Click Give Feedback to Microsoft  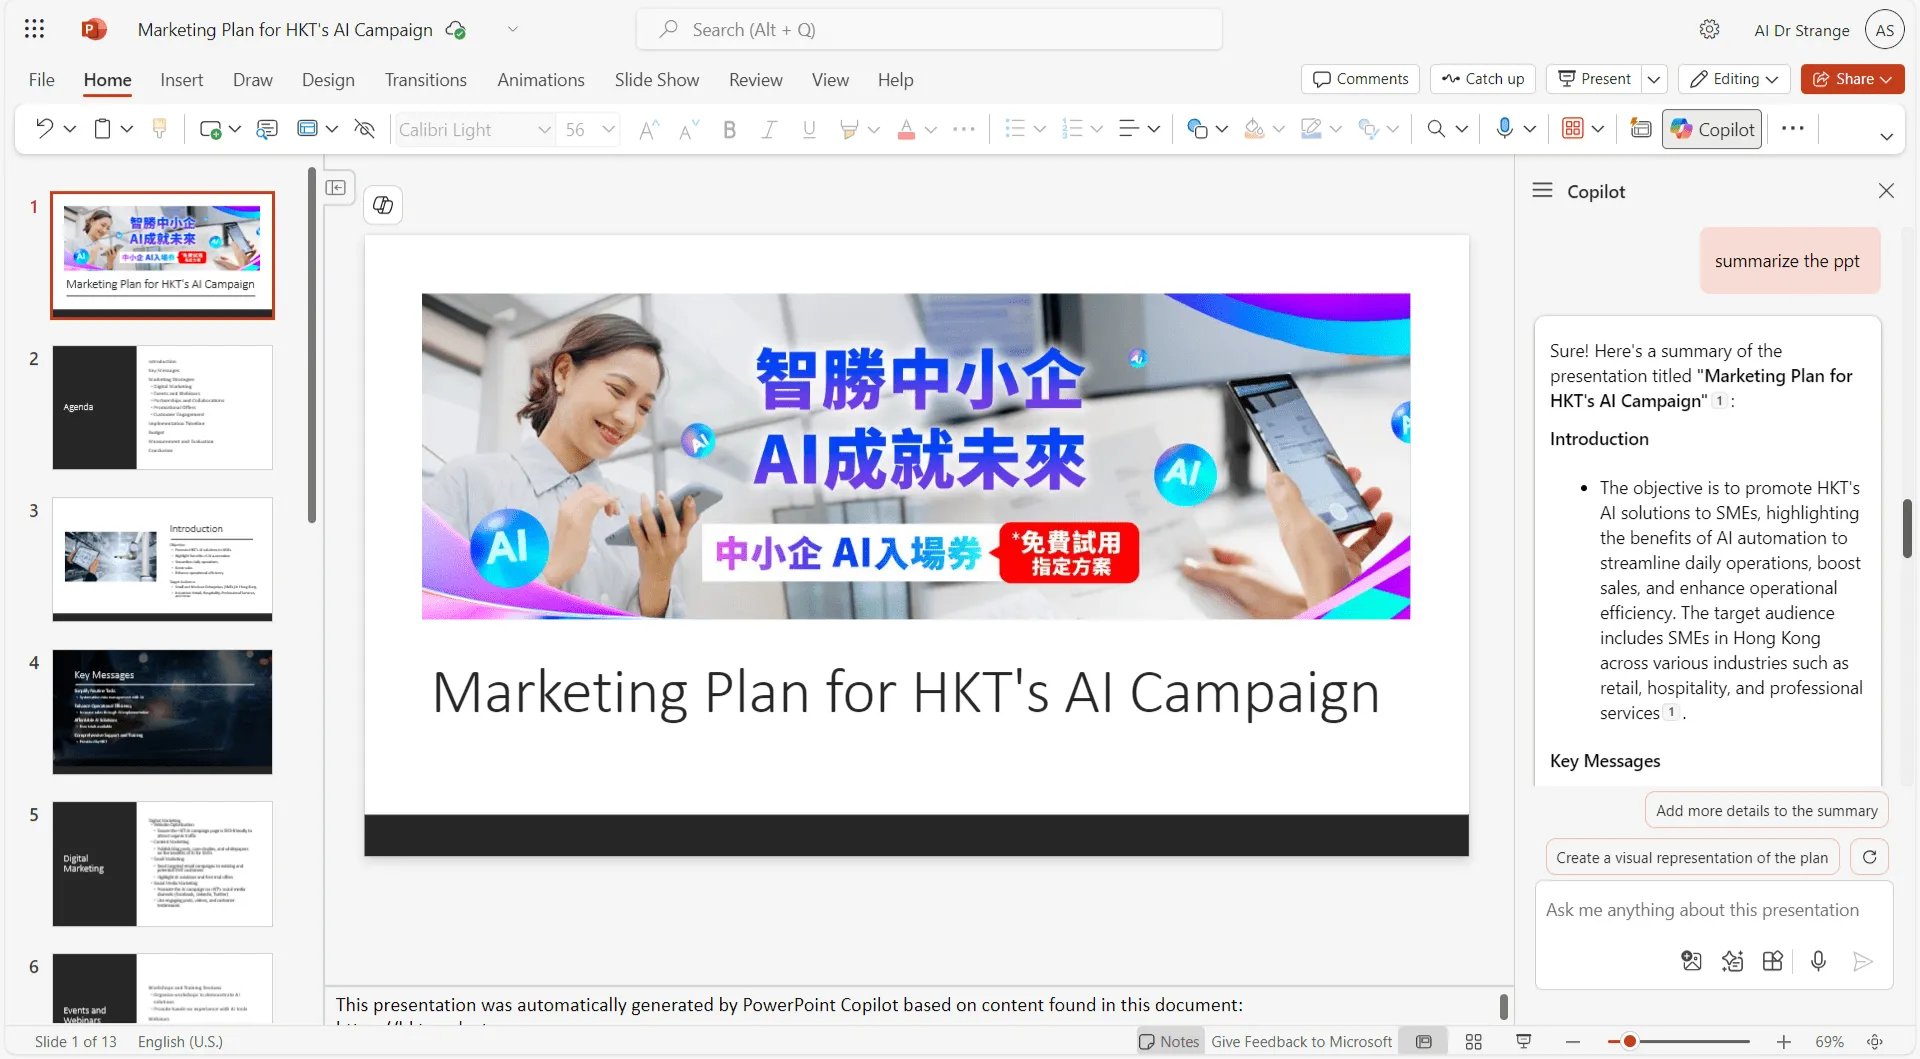pyautogui.click(x=1301, y=1042)
